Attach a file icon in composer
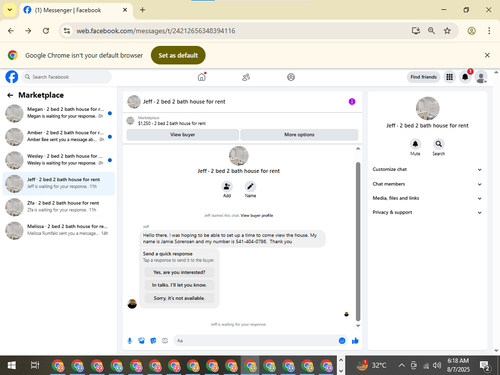The height and width of the screenshot is (375, 500). coord(141,341)
